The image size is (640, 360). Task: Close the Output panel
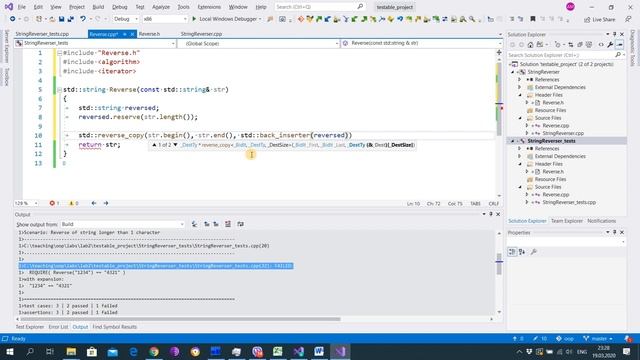(498, 214)
